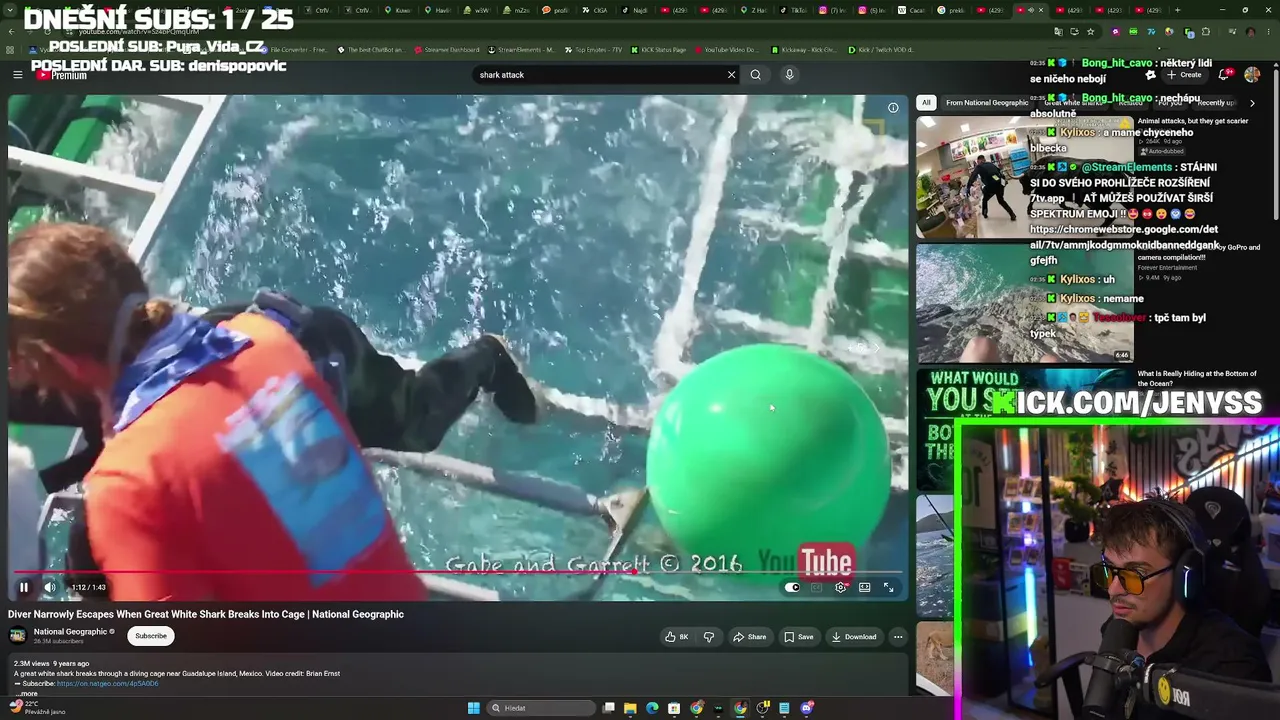Select 'From National Geographic' filter chip
This screenshot has height=720, width=1280.
(x=987, y=102)
